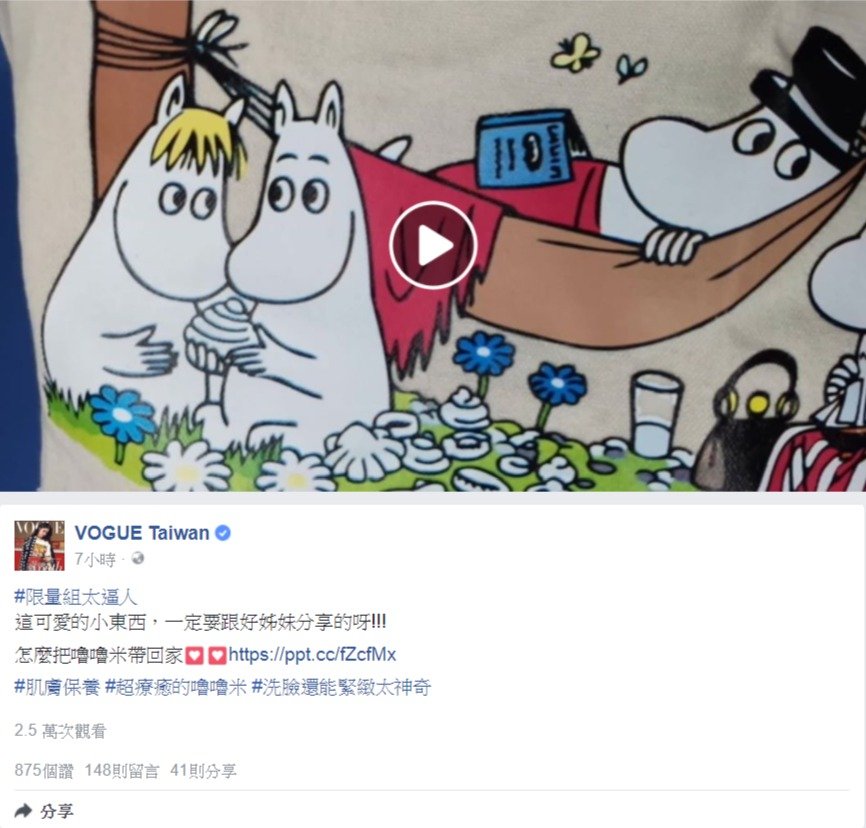Click the share arrow icon

pyautogui.click(x=23, y=810)
